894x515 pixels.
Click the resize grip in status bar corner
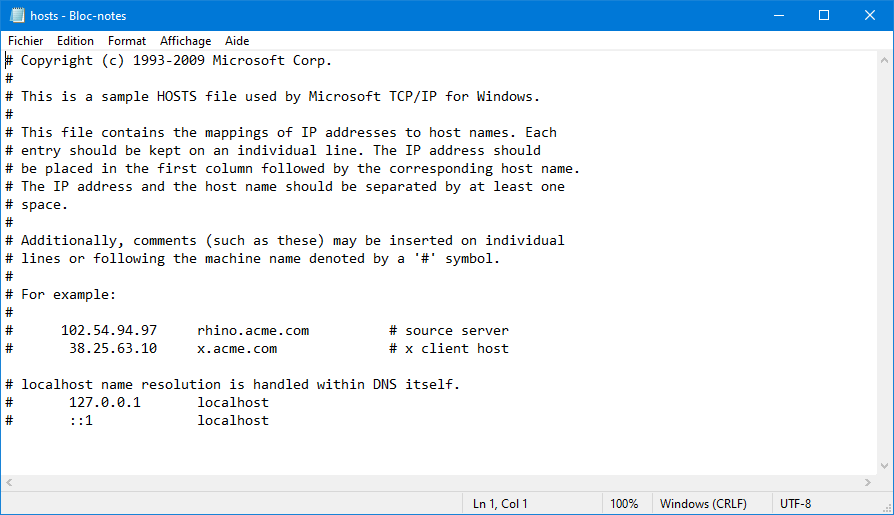pyautogui.click(x=887, y=508)
